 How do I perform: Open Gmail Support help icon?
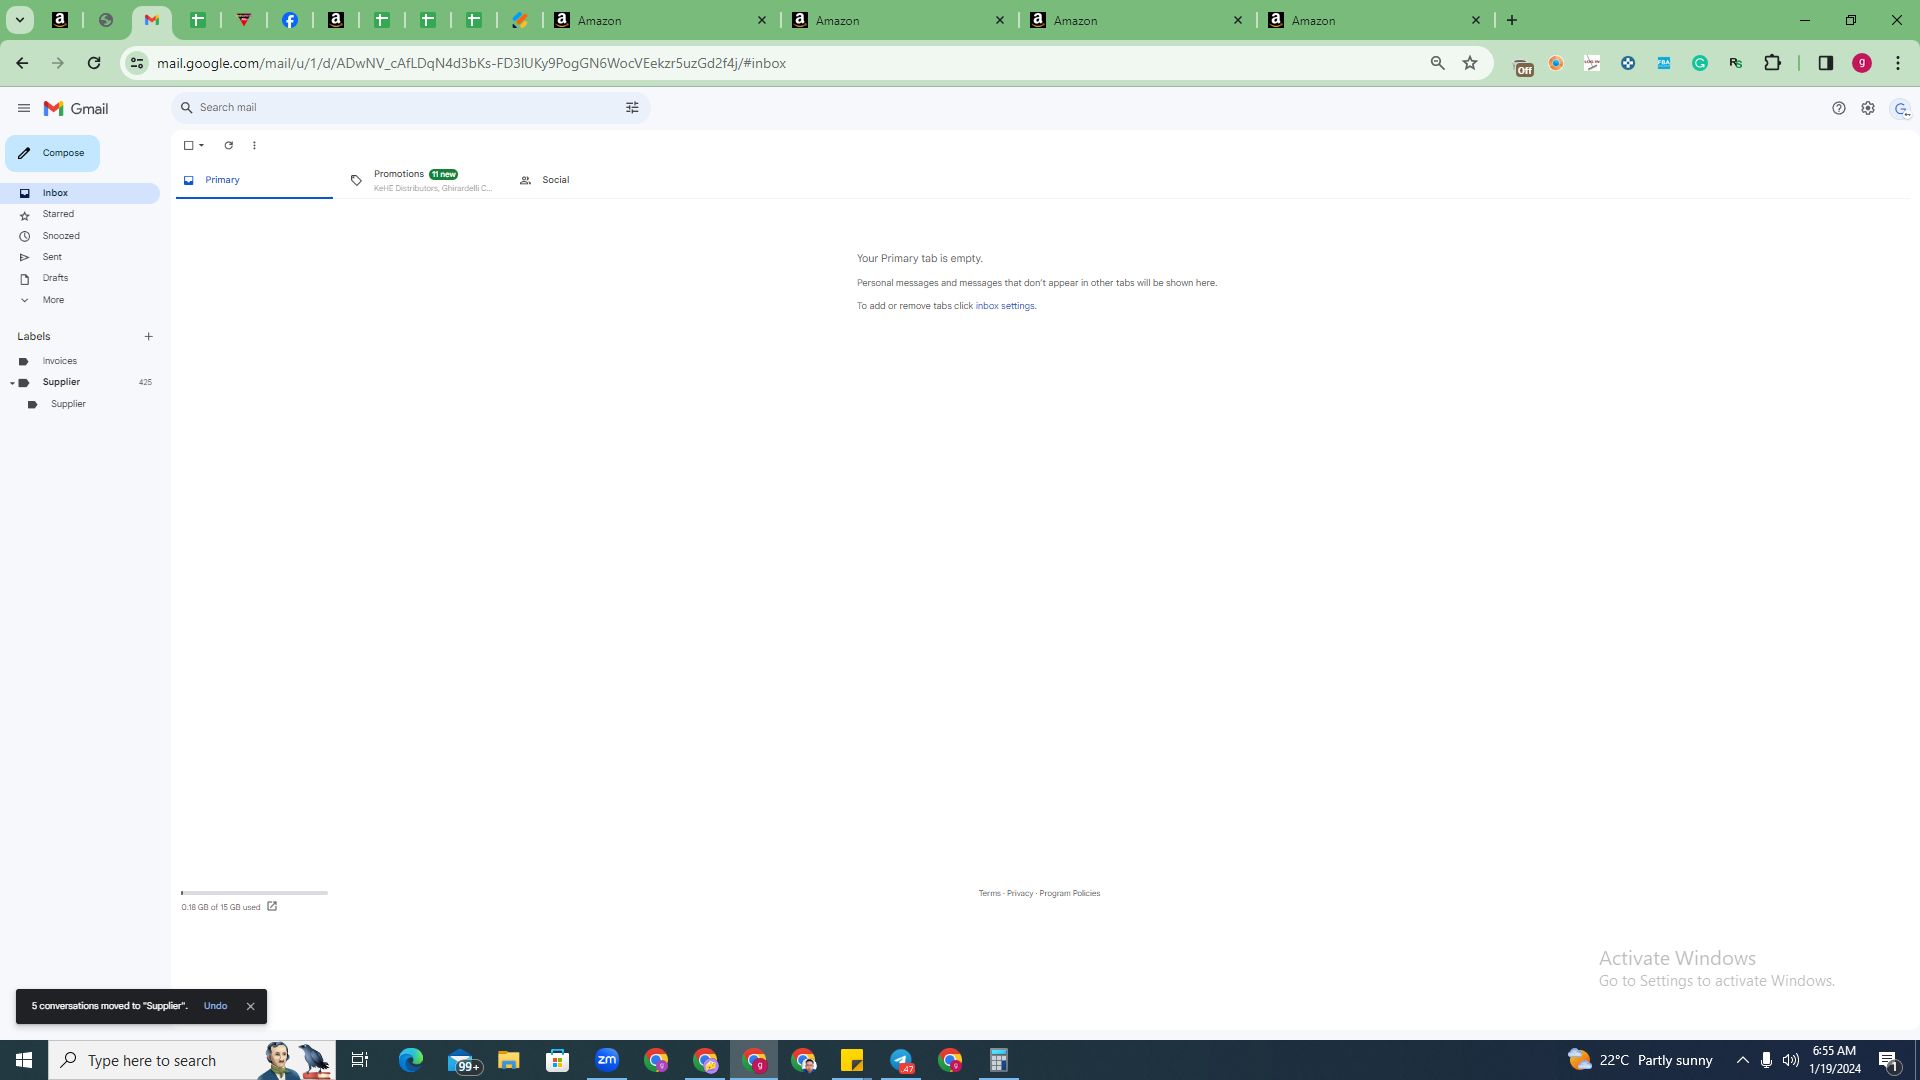[x=1839, y=108]
